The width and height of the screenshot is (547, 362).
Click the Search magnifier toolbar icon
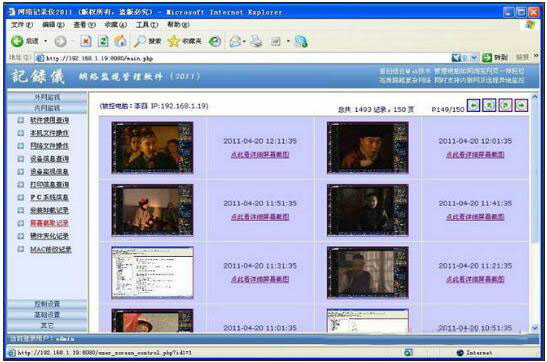coord(140,41)
